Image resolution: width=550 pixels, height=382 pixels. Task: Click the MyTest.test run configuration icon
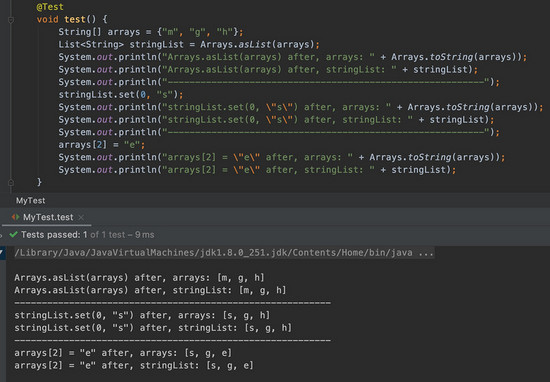tap(15, 217)
